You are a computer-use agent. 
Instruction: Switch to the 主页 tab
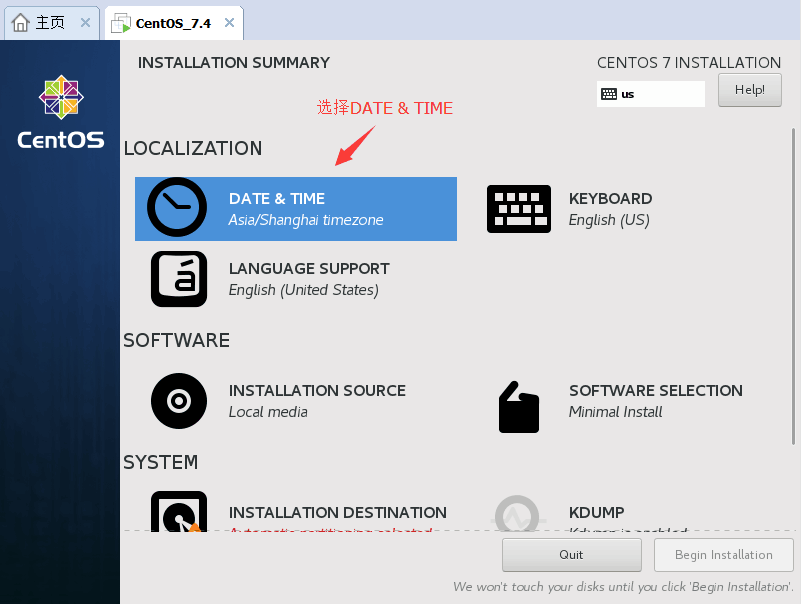[51, 23]
